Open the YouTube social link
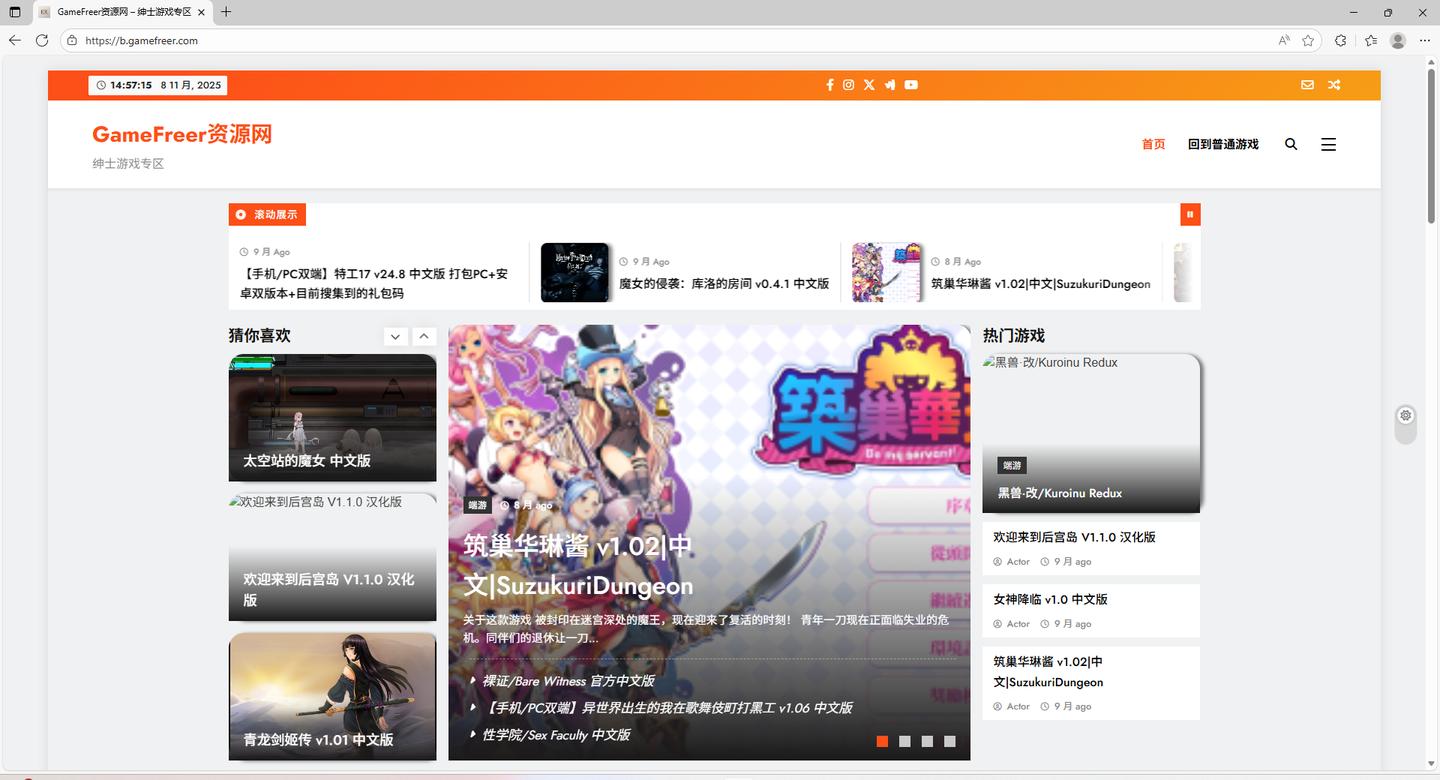The image size is (1440, 780). click(x=911, y=85)
